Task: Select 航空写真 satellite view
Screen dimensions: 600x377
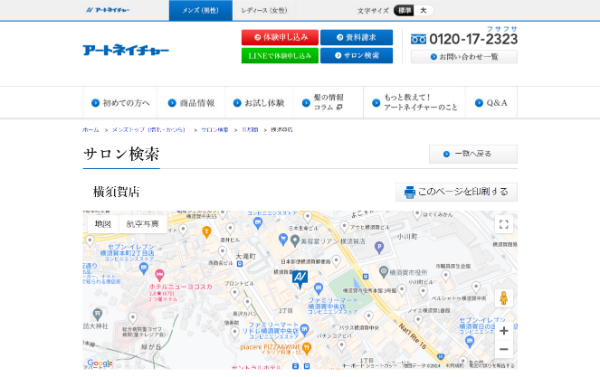Action: click(142, 224)
